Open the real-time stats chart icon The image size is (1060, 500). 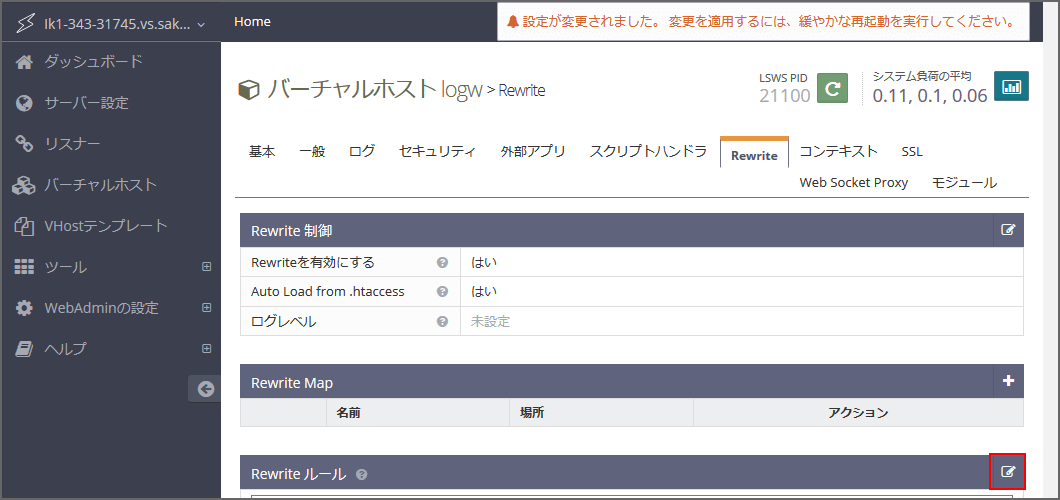click(1012, 87)
